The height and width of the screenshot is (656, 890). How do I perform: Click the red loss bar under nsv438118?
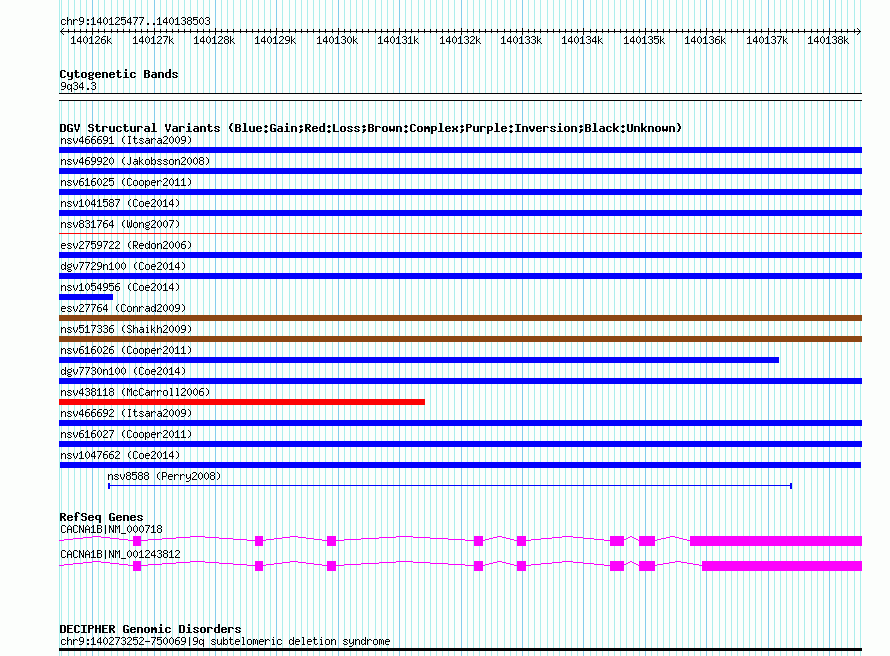click(242, 402)
